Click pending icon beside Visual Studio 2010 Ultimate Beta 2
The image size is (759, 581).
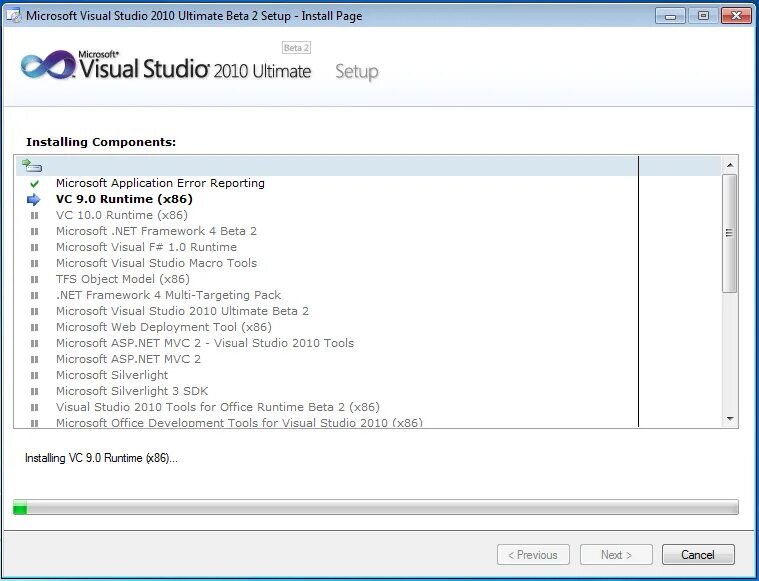click(34, 311)
